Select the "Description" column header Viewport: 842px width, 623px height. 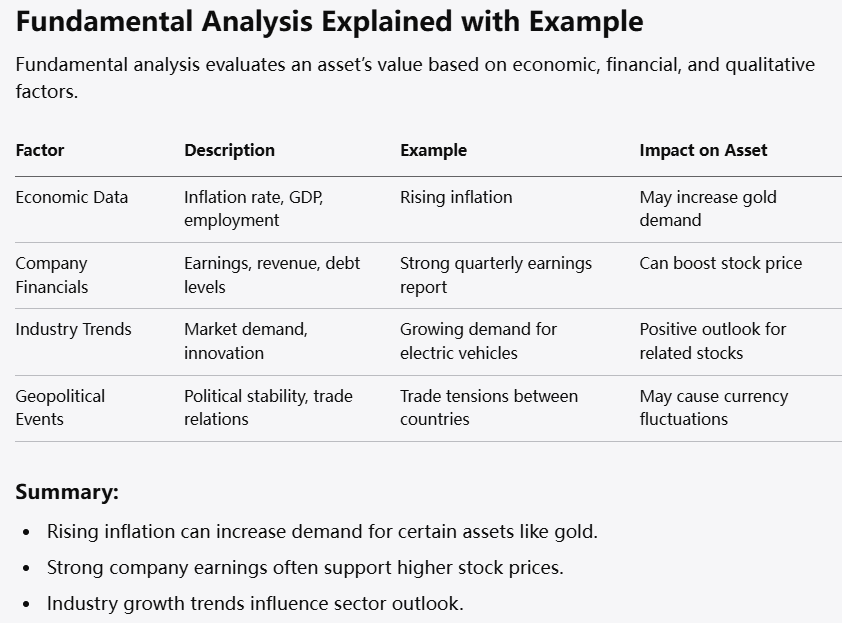click(x=229, y=150)
